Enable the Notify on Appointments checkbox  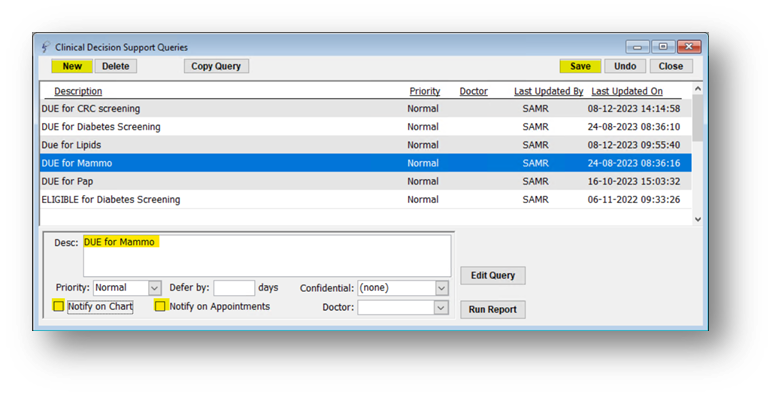160,306
